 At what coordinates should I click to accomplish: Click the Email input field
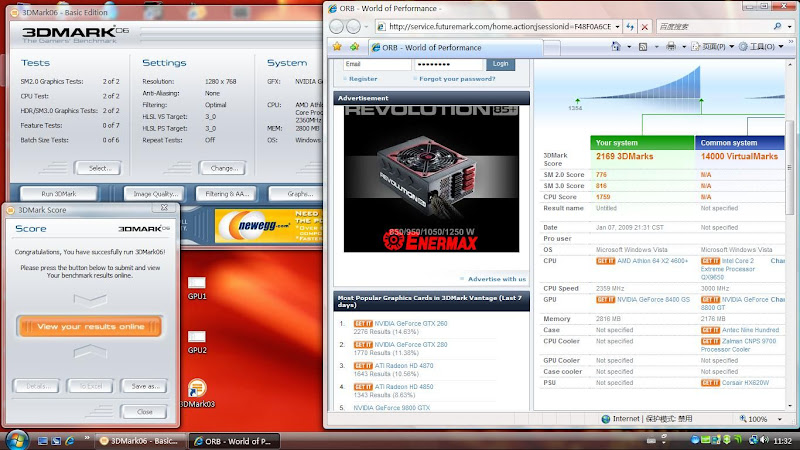pos(377,63)
